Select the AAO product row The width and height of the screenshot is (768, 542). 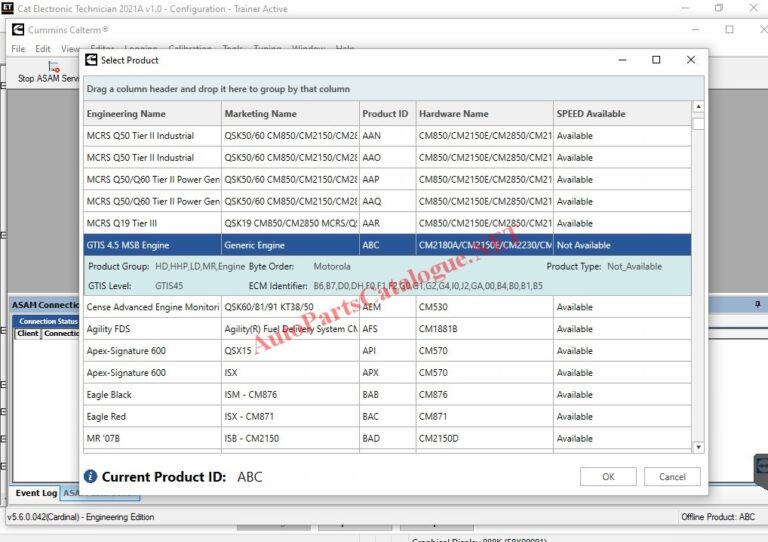click(387, 158)
